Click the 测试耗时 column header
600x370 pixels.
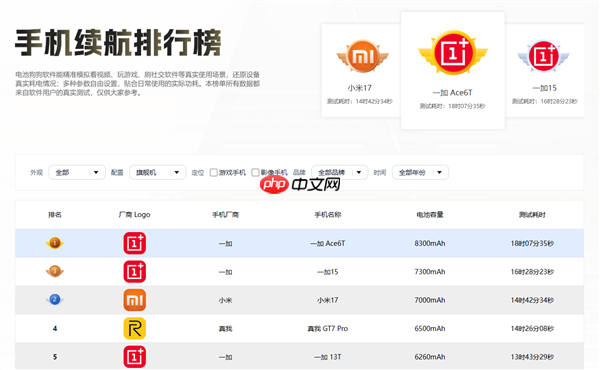pyautogui.click(x=532, y=215)
